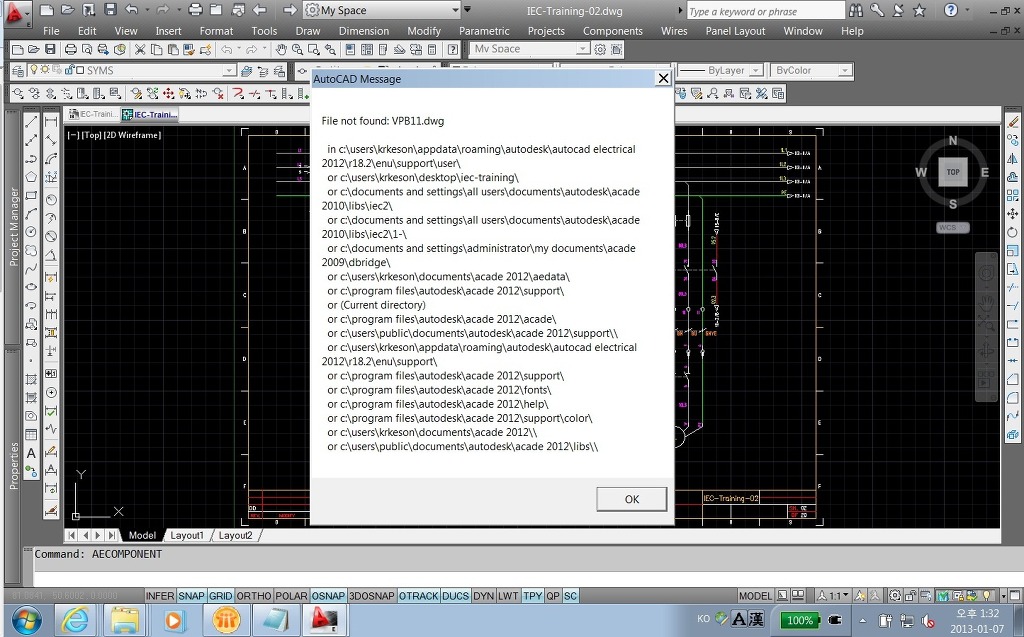Image resolution: width=1024 pixels, height=637 pixels.
Task: Open the Components menu
Action: (612, 31)
